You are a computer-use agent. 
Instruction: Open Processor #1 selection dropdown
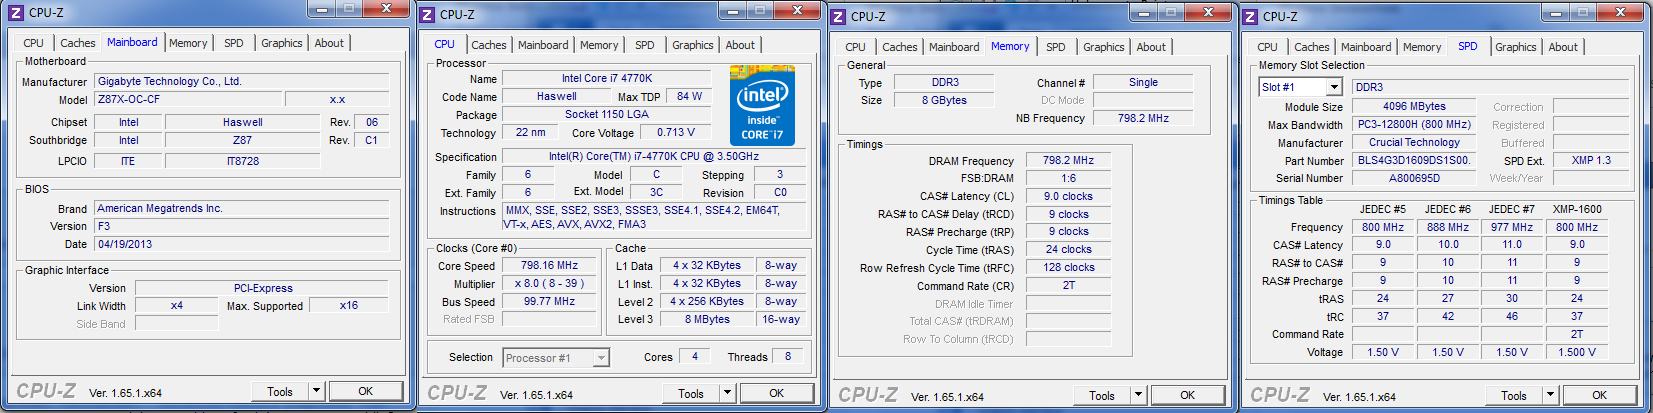pyautogui.click(x=556, y=358)
